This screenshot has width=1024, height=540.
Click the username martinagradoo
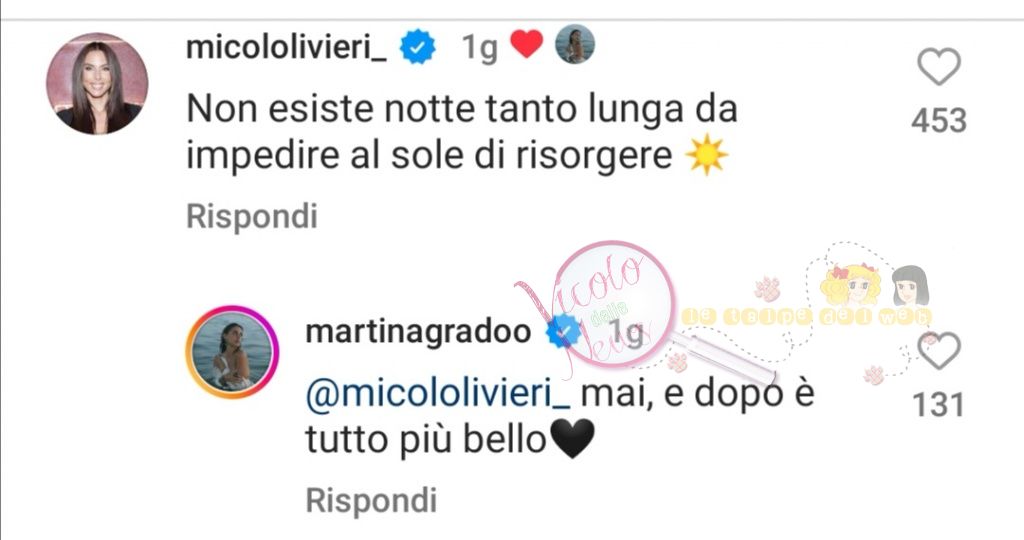pyautogui.click(x=418, y=332)
